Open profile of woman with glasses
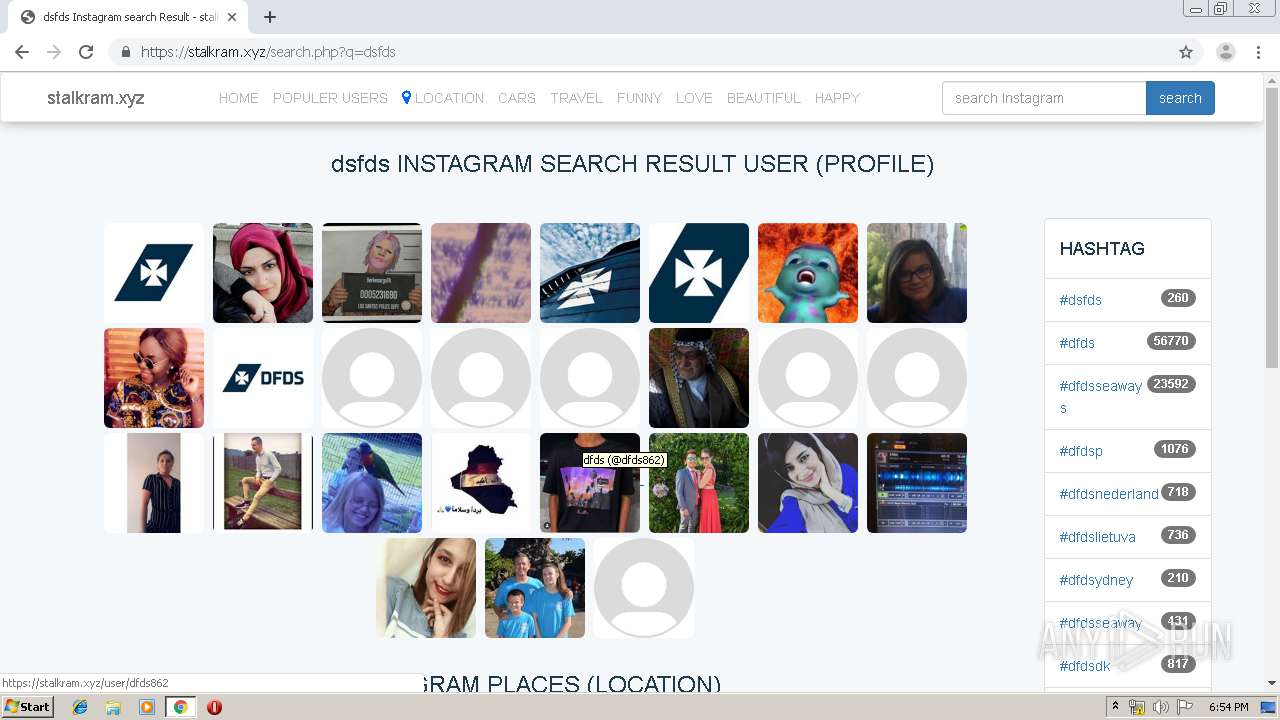The height and width of the screenshot is (720, 1280). click(x=917, y=273)
